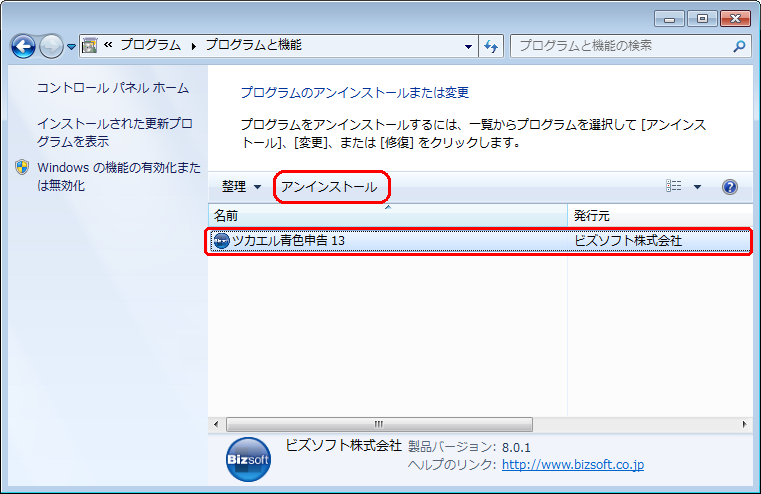
Task: Minimize the Programs and Features window
Action: pyautogui.click(x=669, y=19)
